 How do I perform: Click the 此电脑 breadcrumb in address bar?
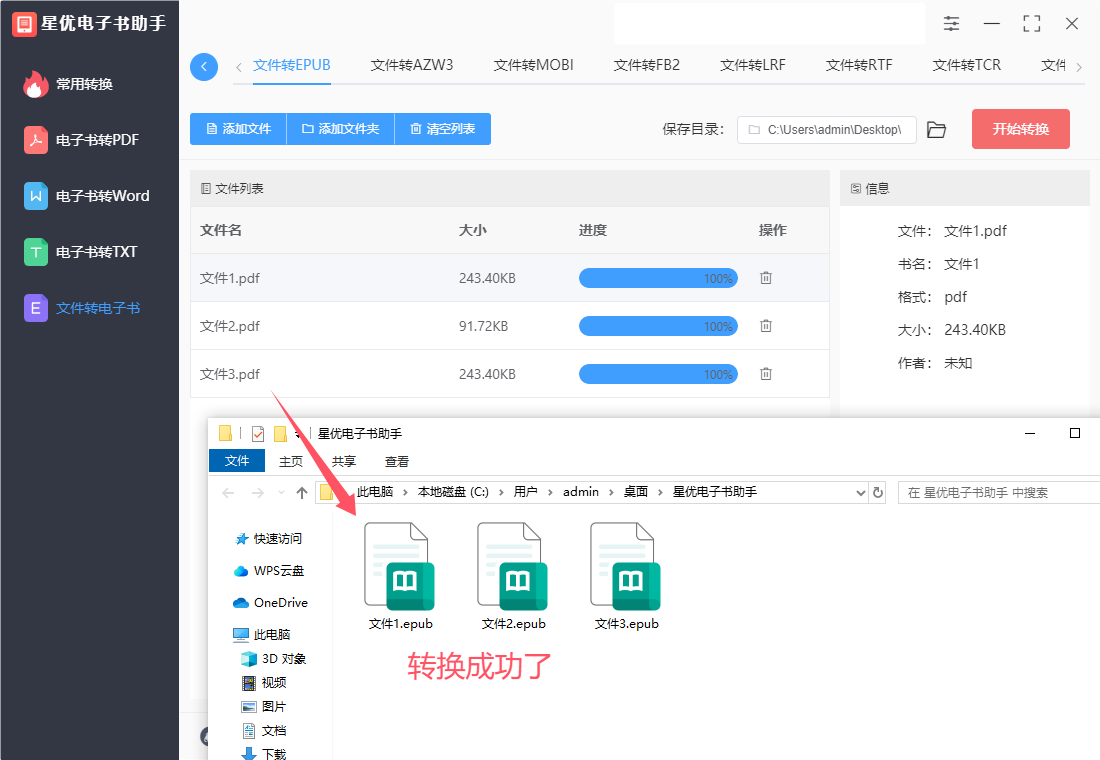click(375, 492)
